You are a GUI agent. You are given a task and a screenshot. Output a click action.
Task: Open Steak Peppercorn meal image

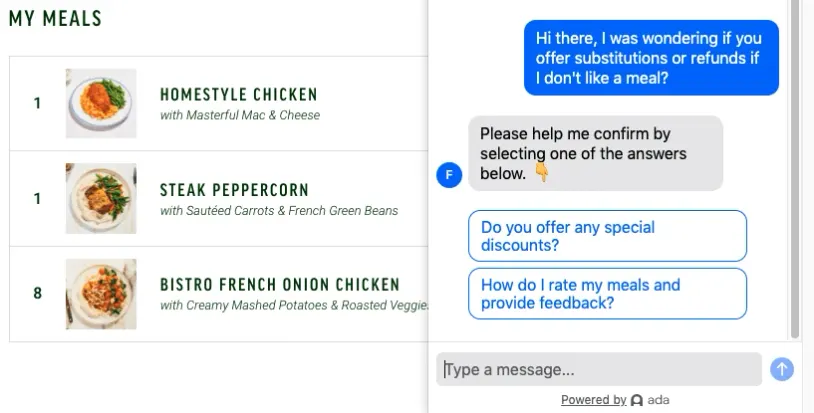(101, 198)
